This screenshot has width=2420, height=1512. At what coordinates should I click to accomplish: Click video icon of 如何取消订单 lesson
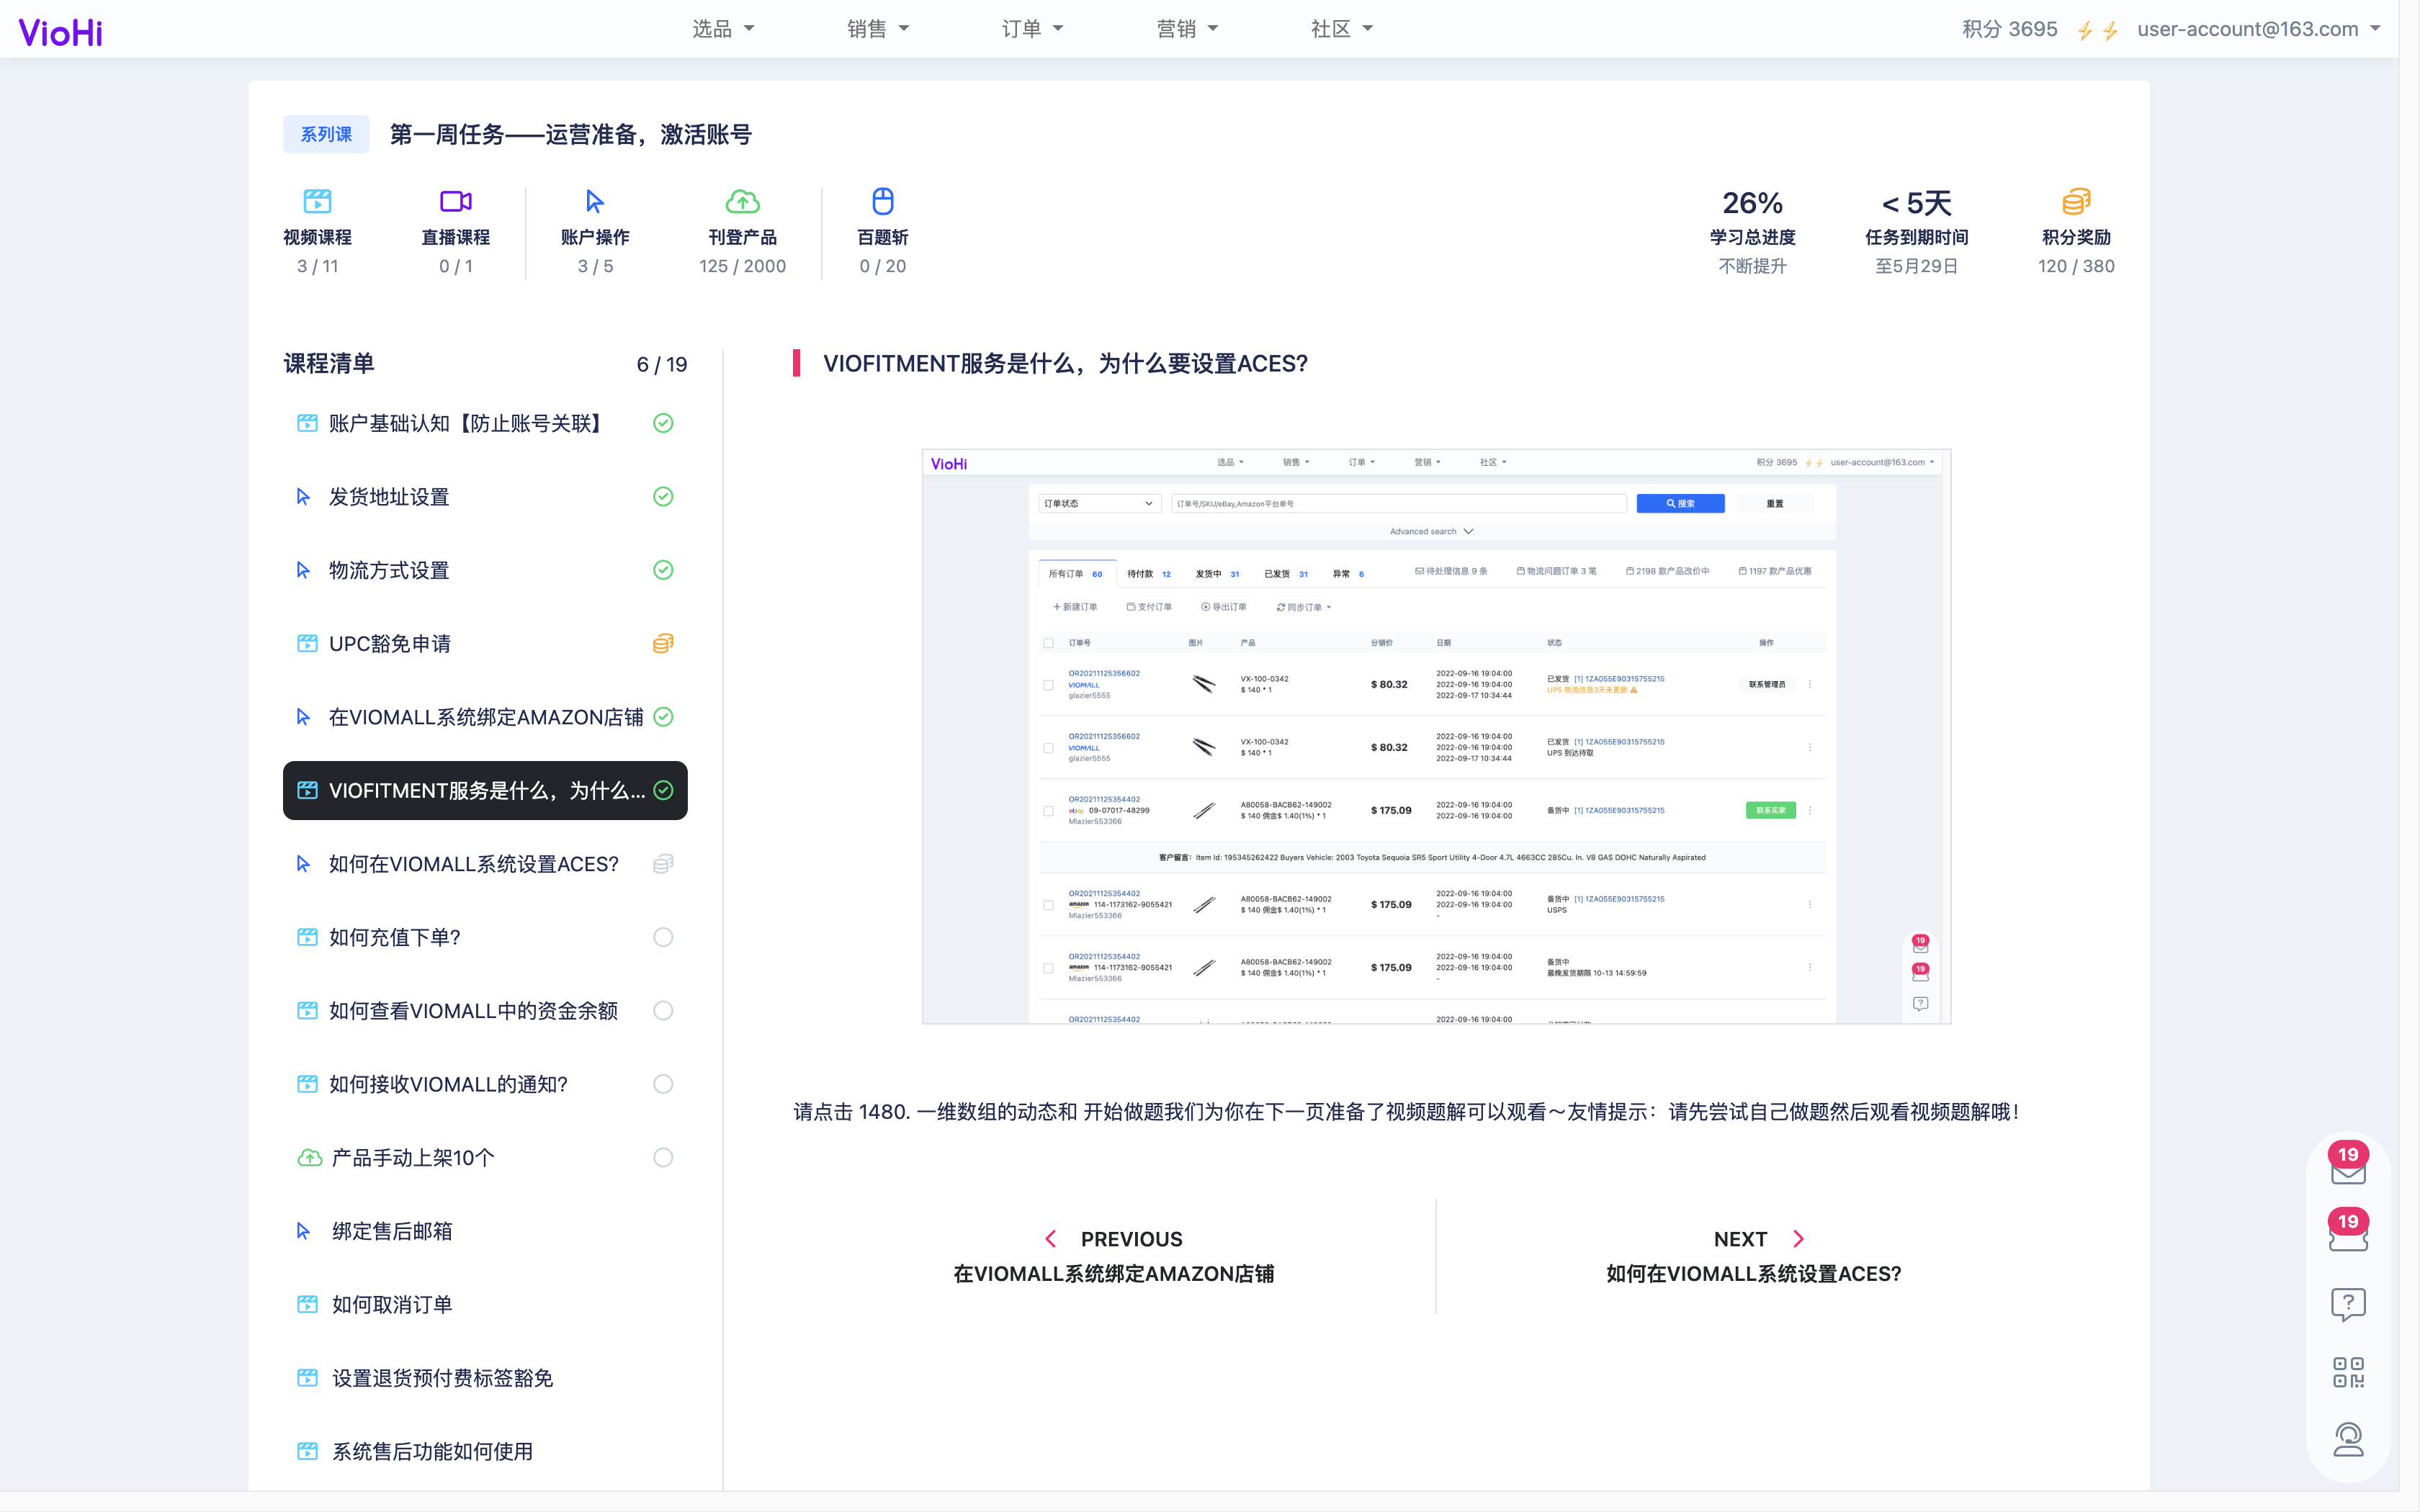(x=307, y=1304)
